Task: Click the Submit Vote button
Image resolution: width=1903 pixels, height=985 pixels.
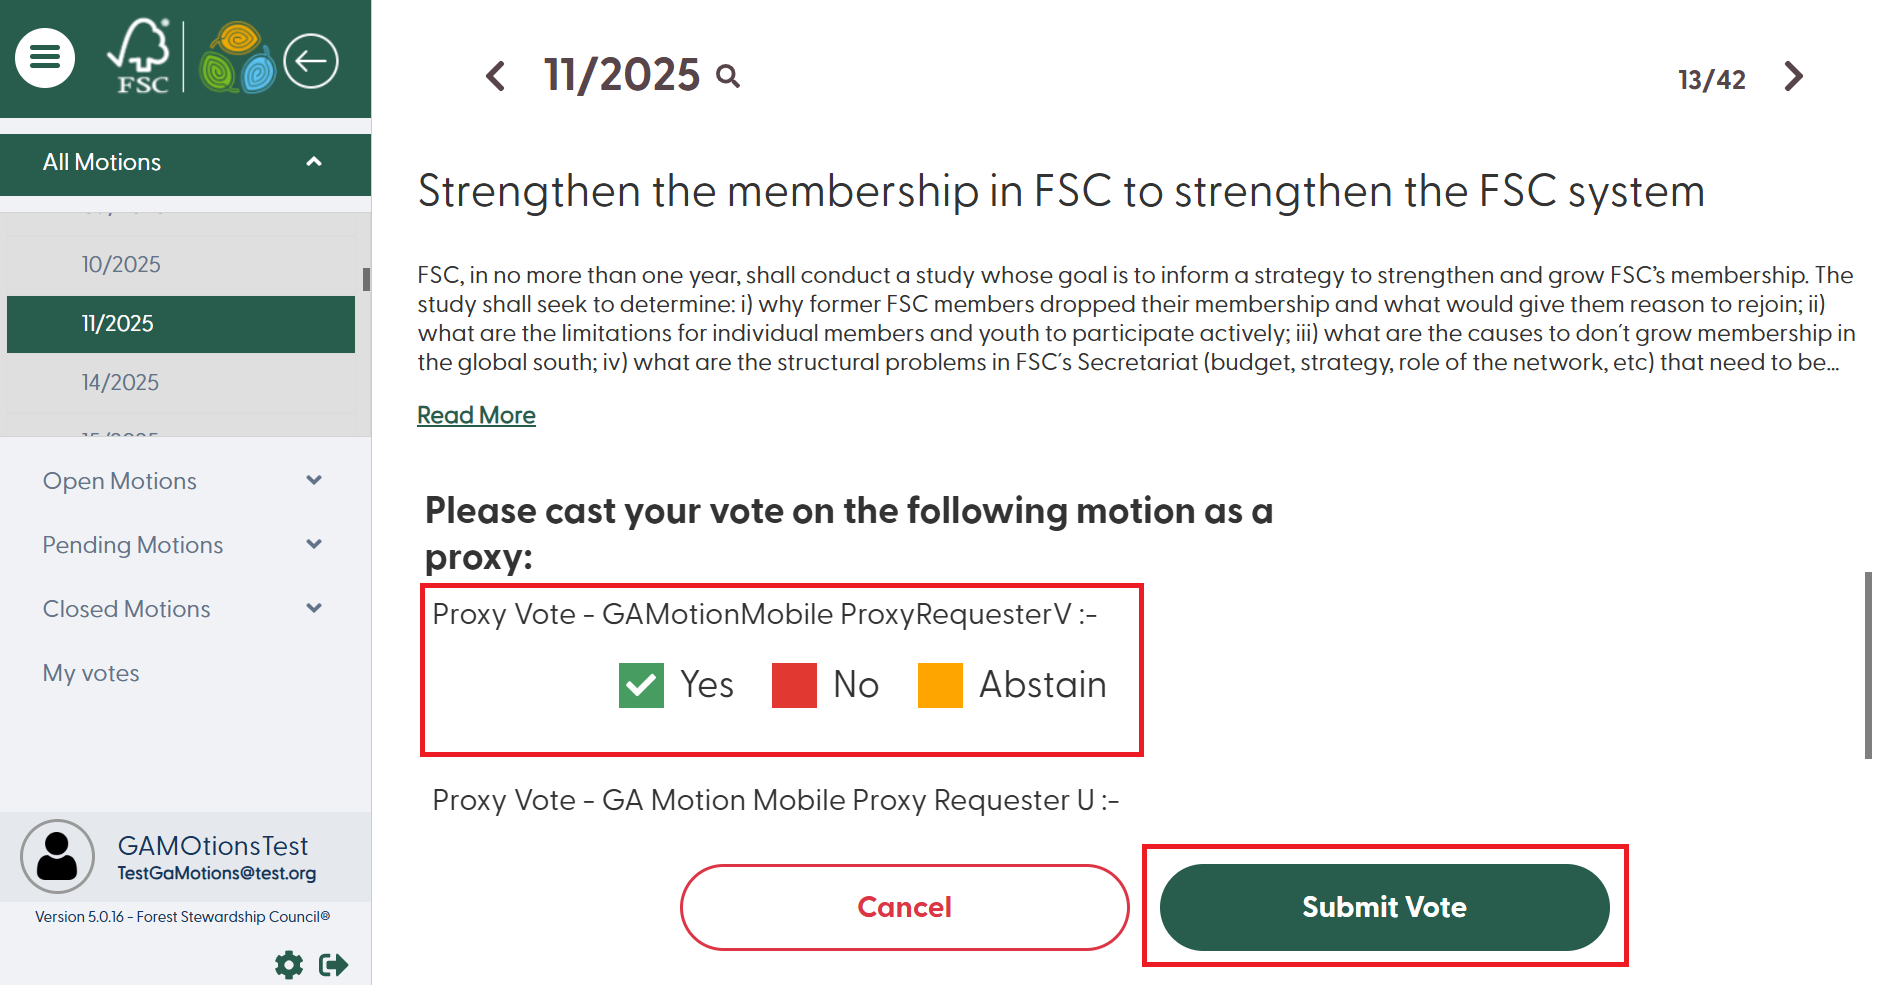Action: [x=1384, y=907]
